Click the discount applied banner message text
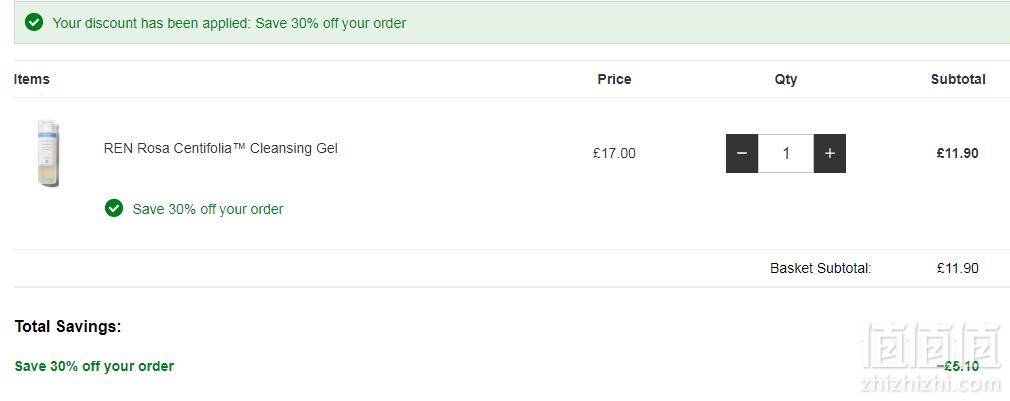Viewport: 1010px width, 401px height. [229, 23]
